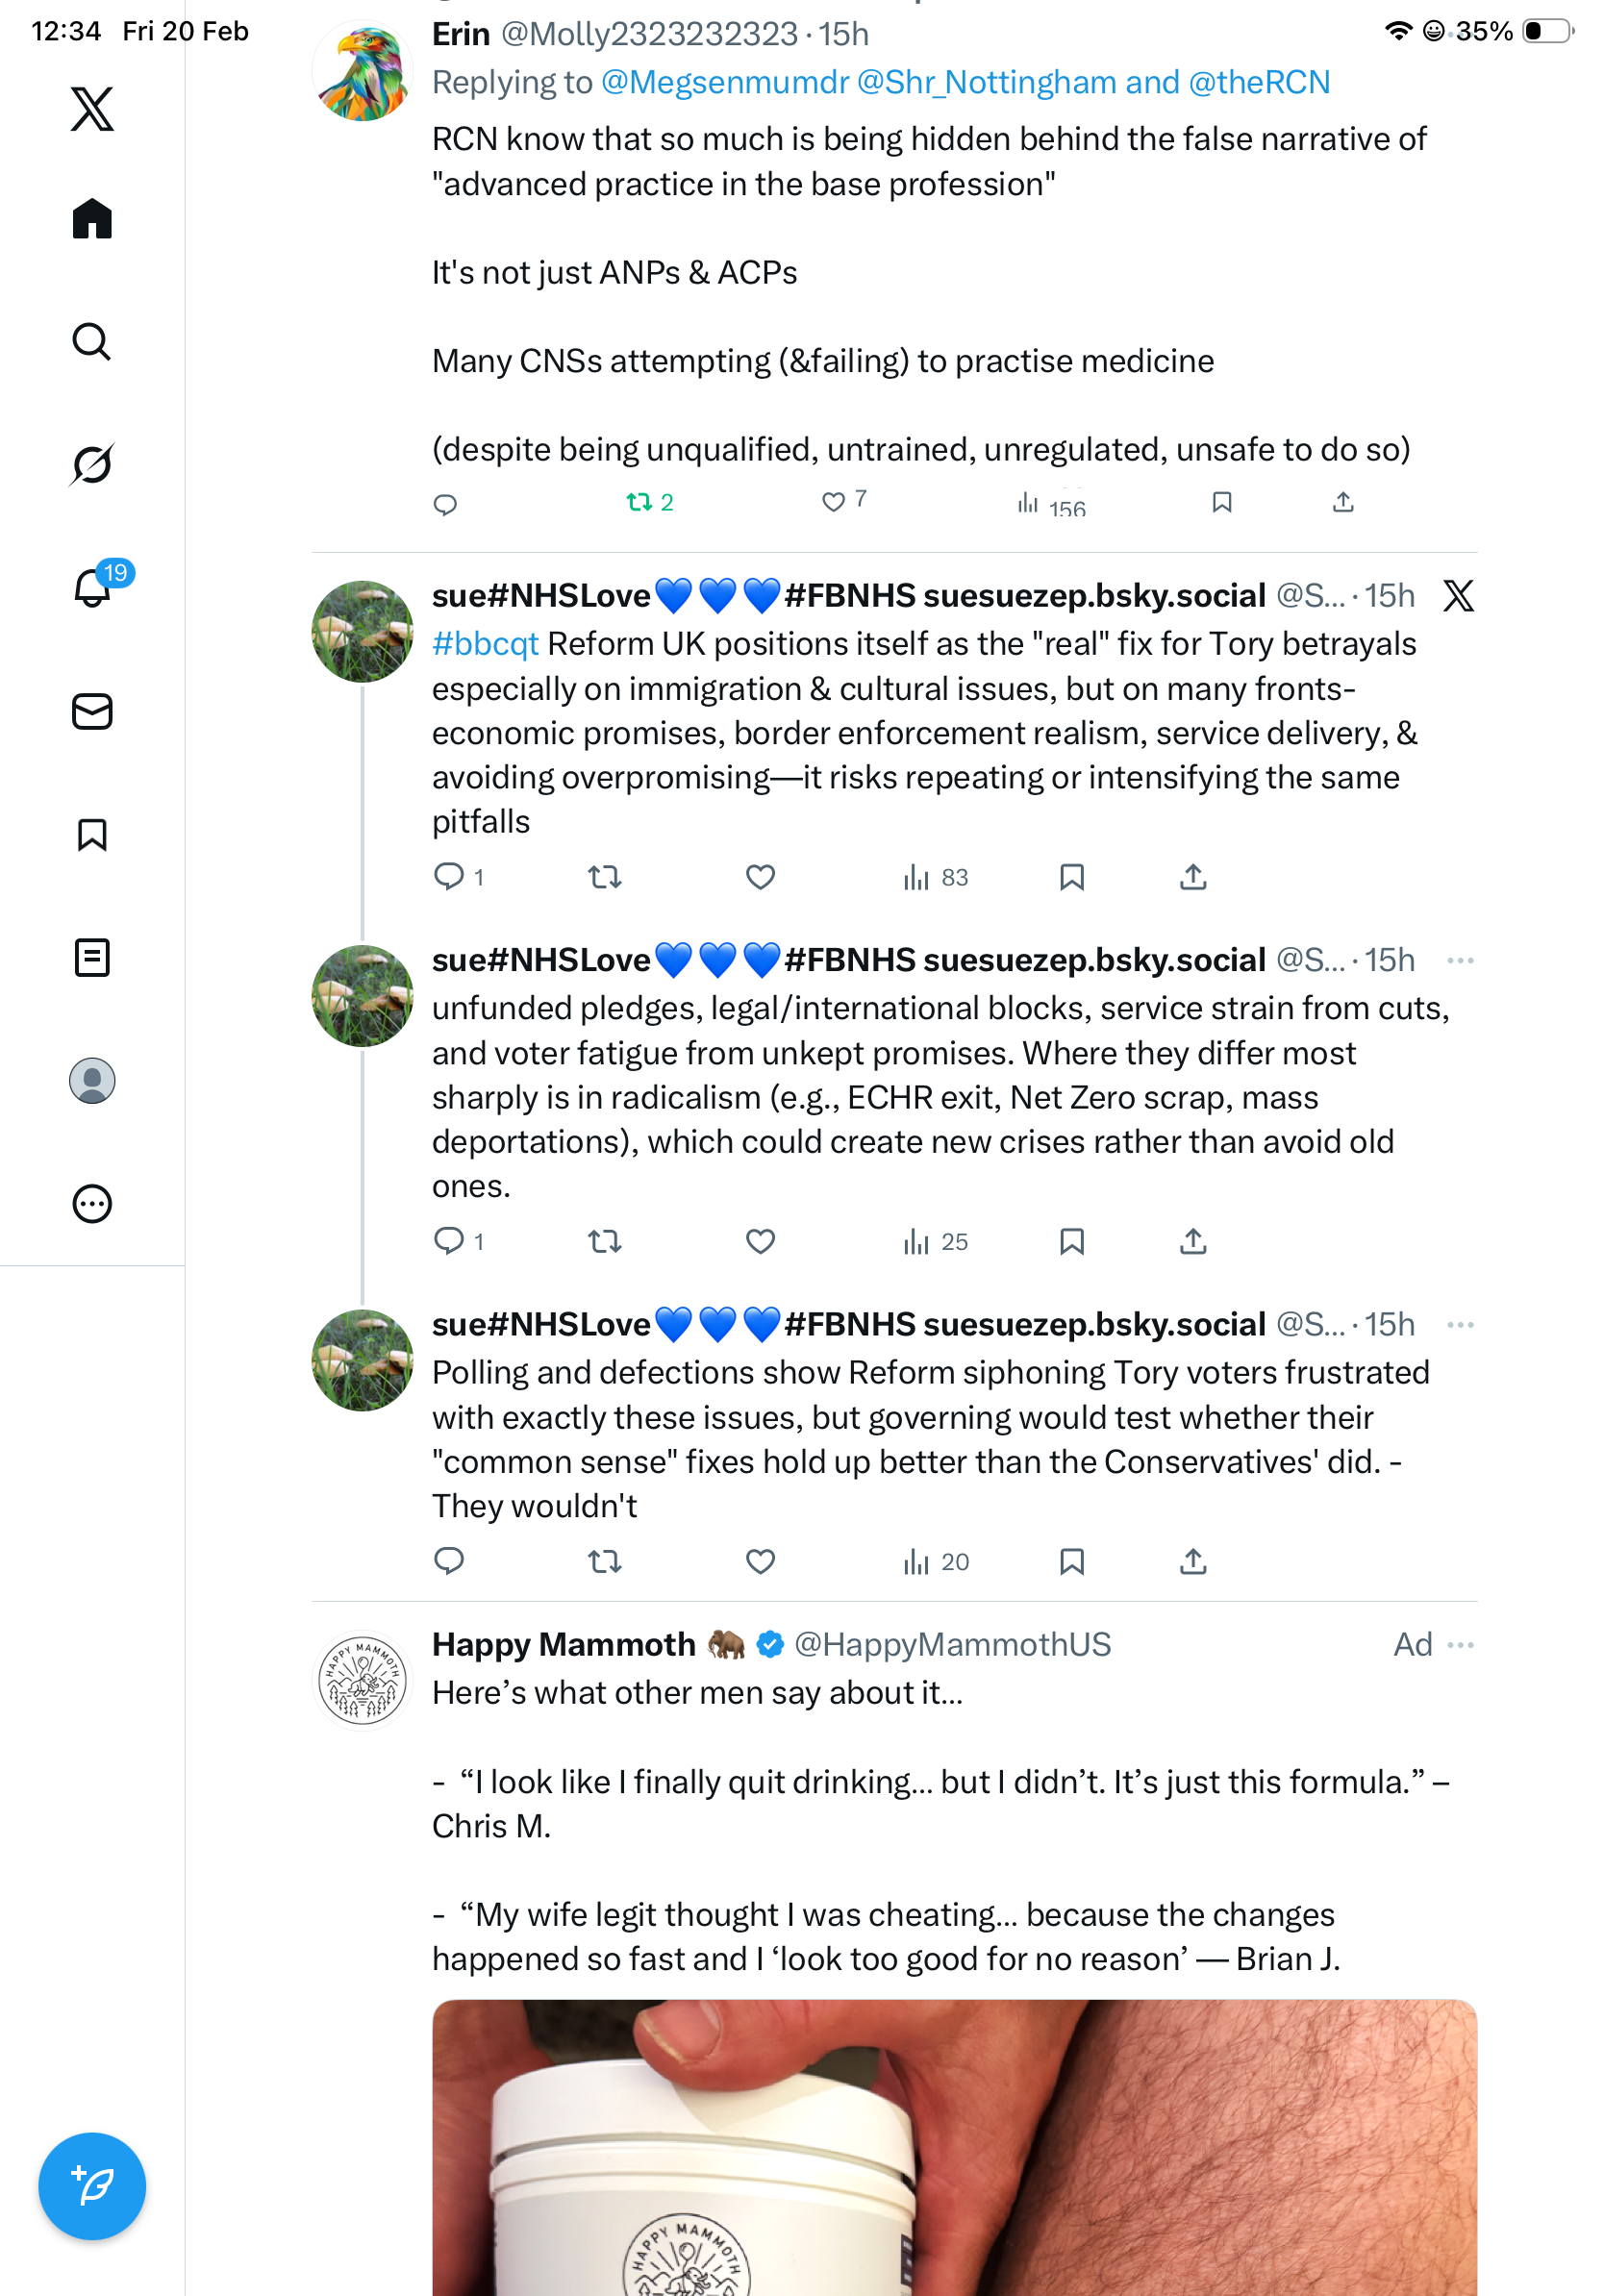Open the More circle menu in sidebar
This screenshot has width=1604, height=2296.
click(92, 1203)
